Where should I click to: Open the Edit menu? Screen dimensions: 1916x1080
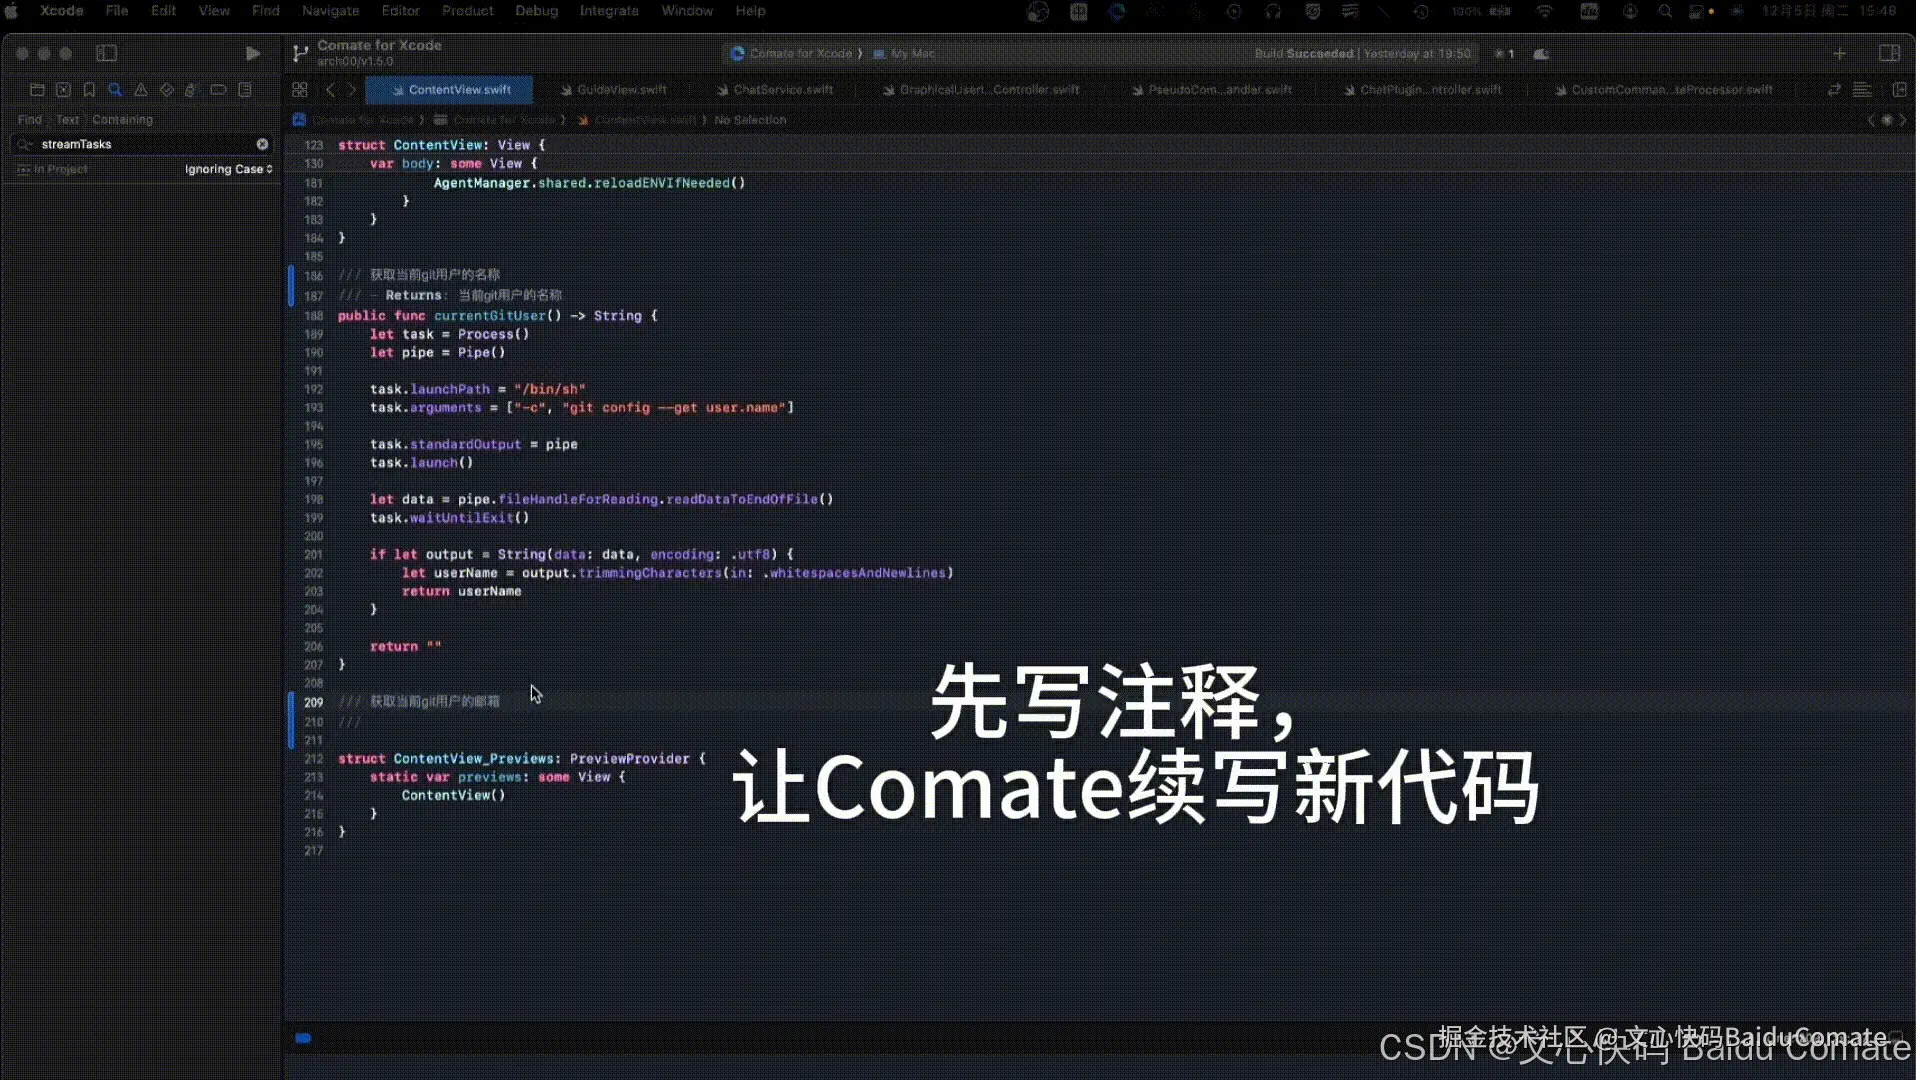(x=163, y=11)
